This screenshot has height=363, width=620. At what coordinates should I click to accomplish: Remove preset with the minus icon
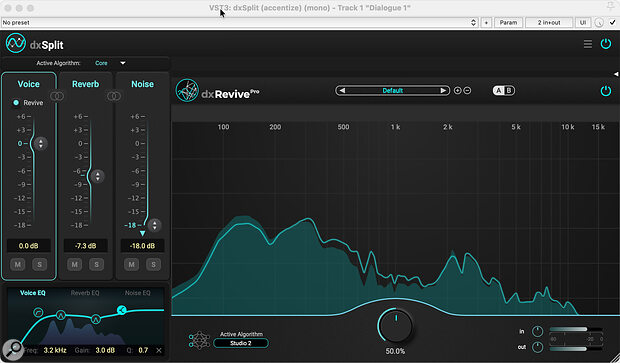pos(467,91)
